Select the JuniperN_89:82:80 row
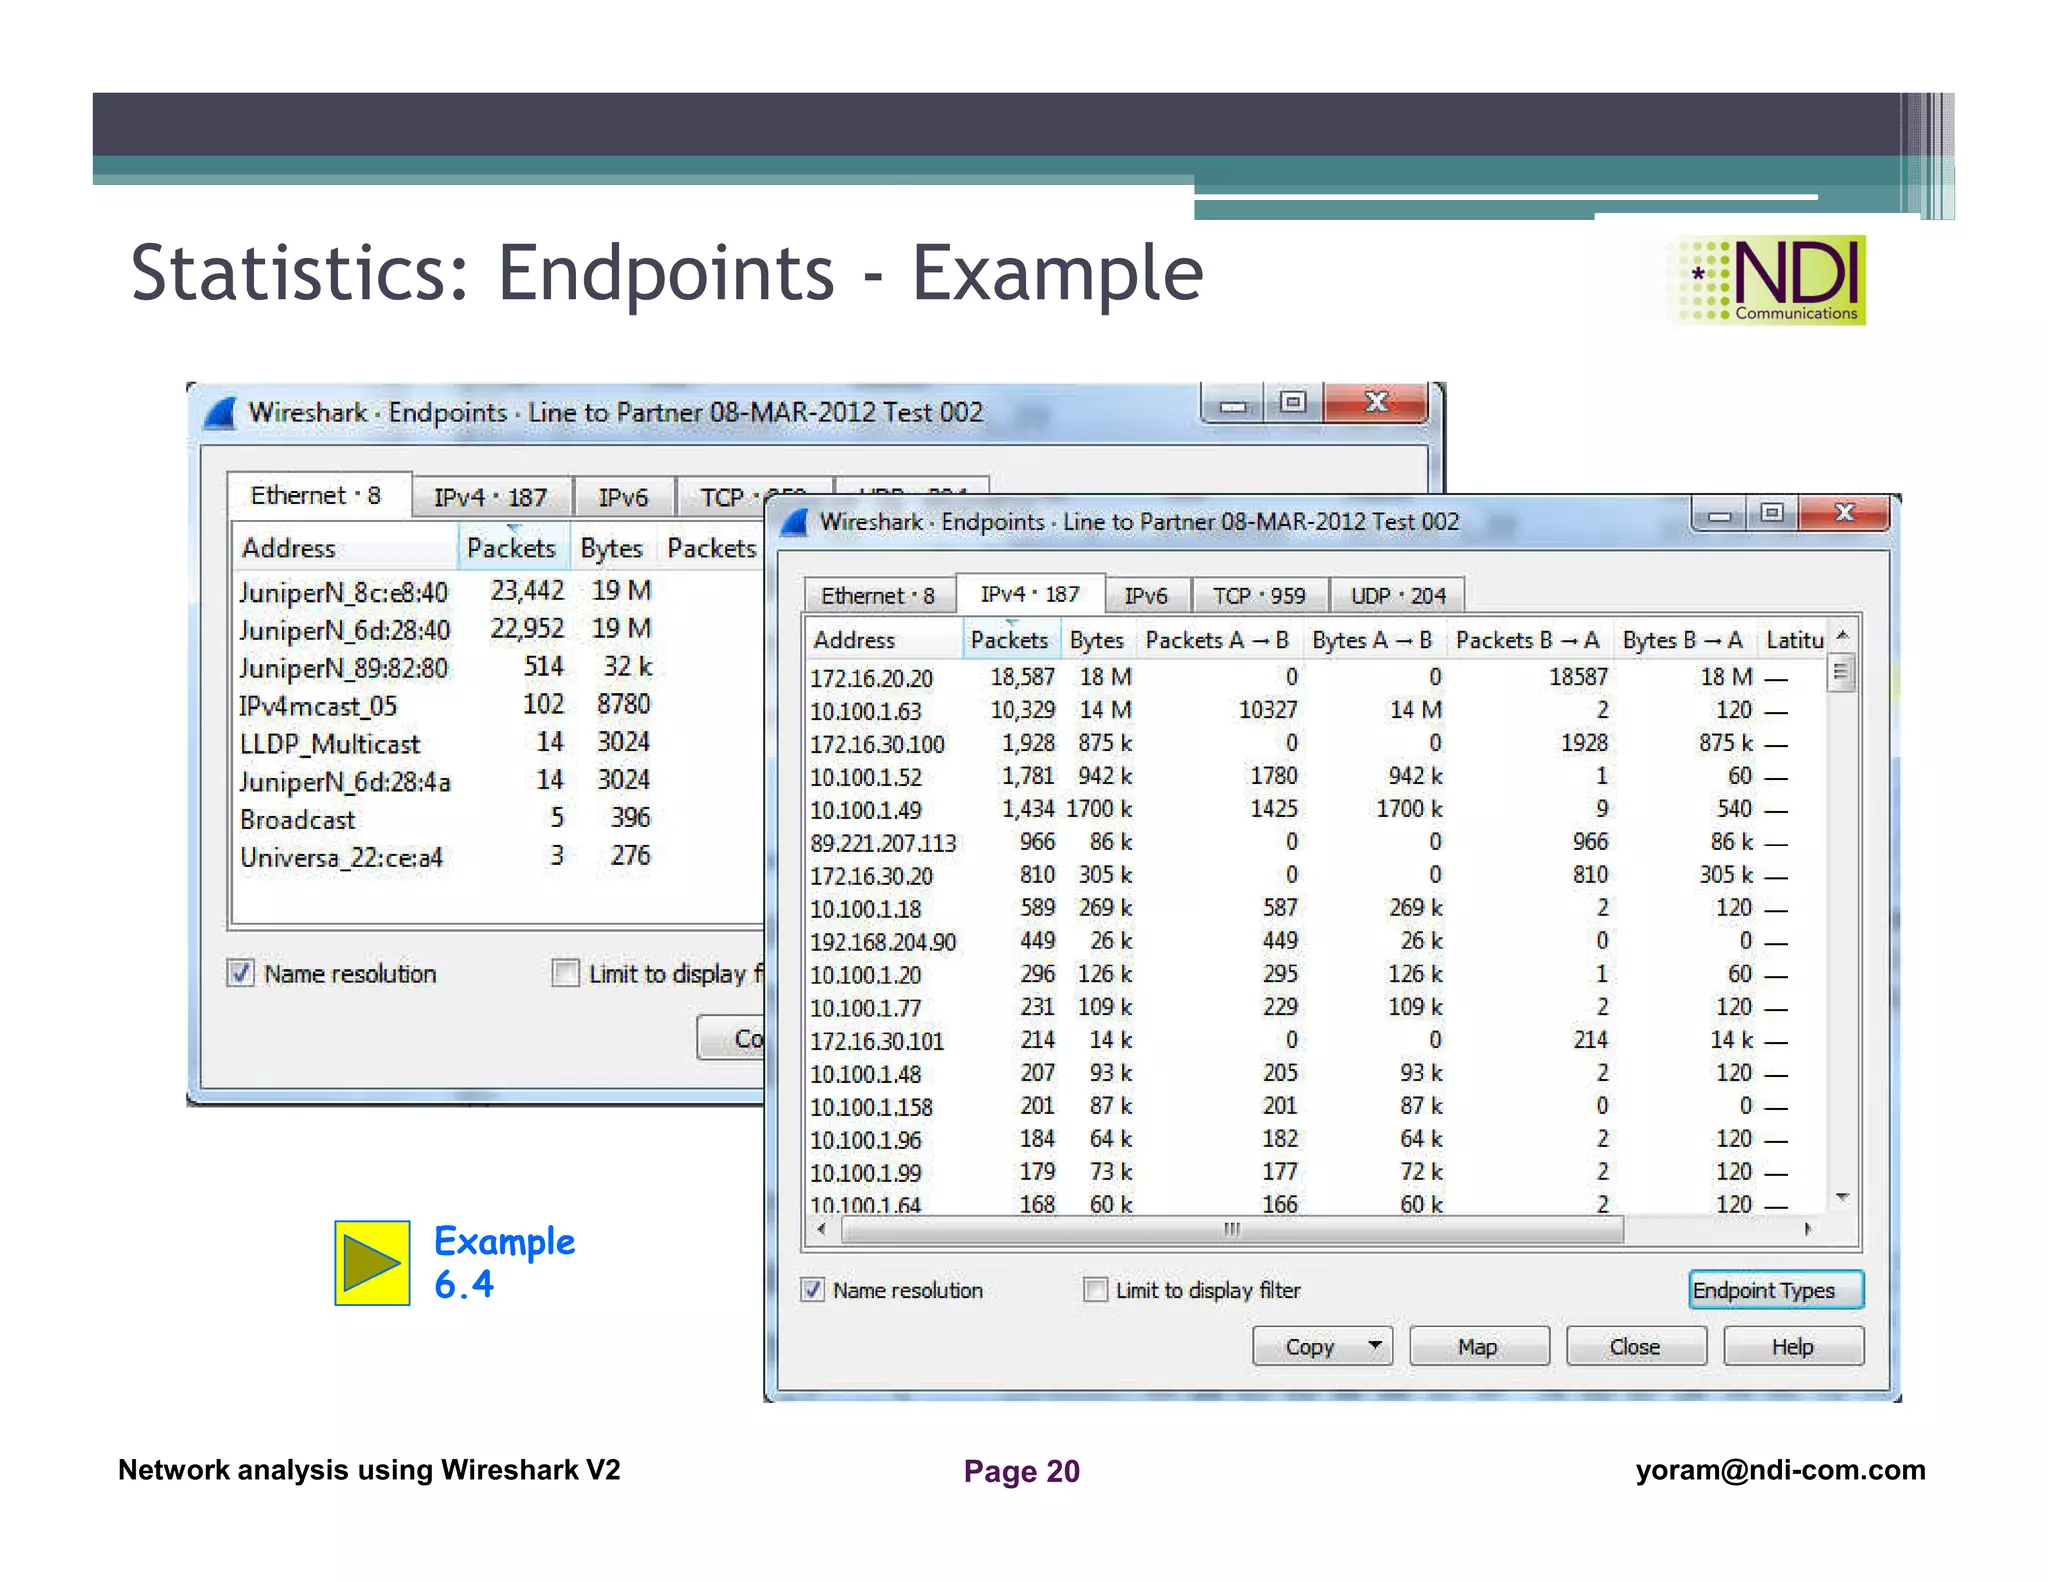 498,667
